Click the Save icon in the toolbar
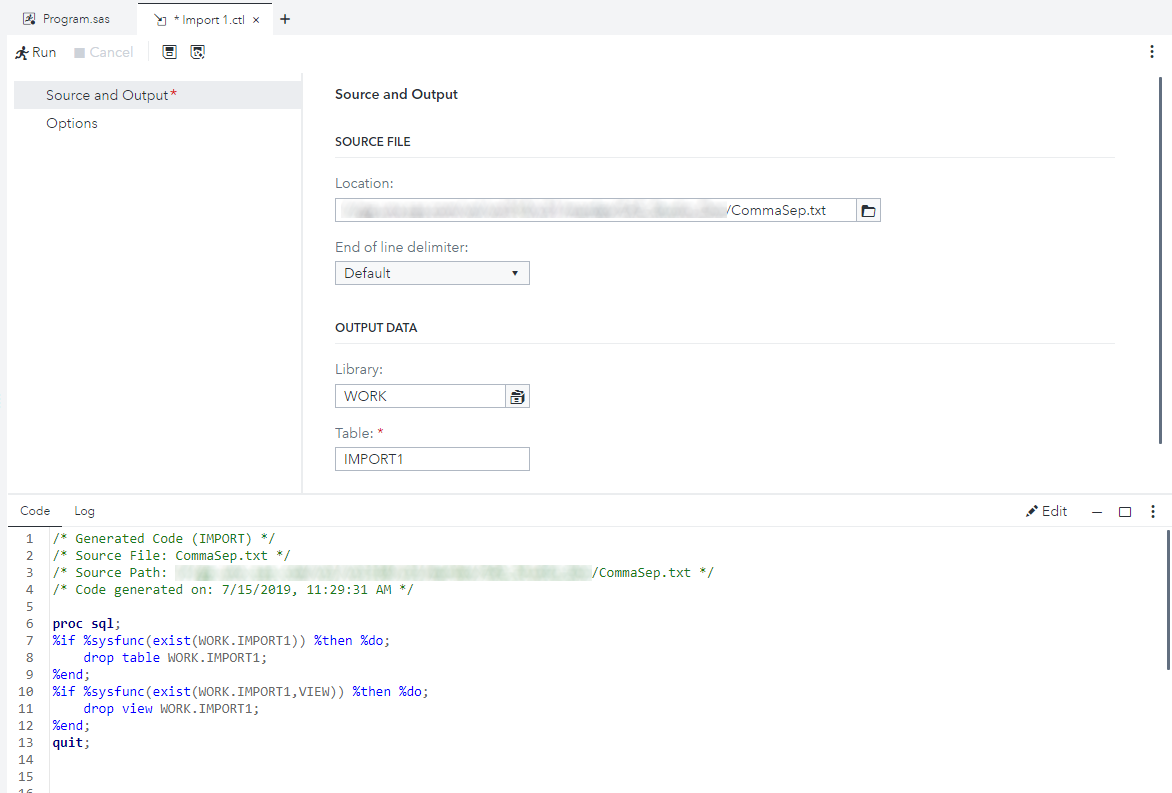The image size is (1172, 793). click(x=170, y=52)
